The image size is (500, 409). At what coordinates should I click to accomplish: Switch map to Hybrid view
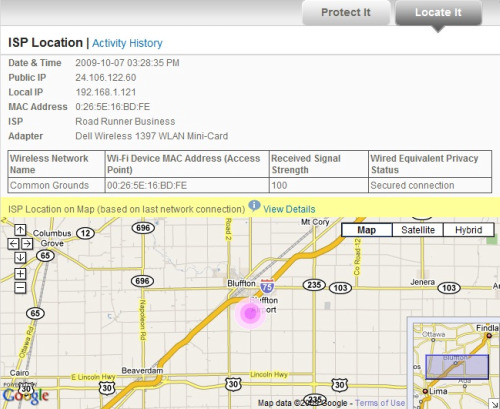pos(468,230)
